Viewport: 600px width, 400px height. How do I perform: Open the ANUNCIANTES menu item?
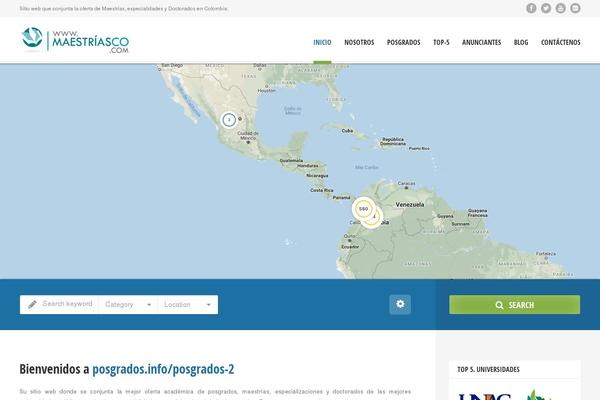click(x=481, y=42)
